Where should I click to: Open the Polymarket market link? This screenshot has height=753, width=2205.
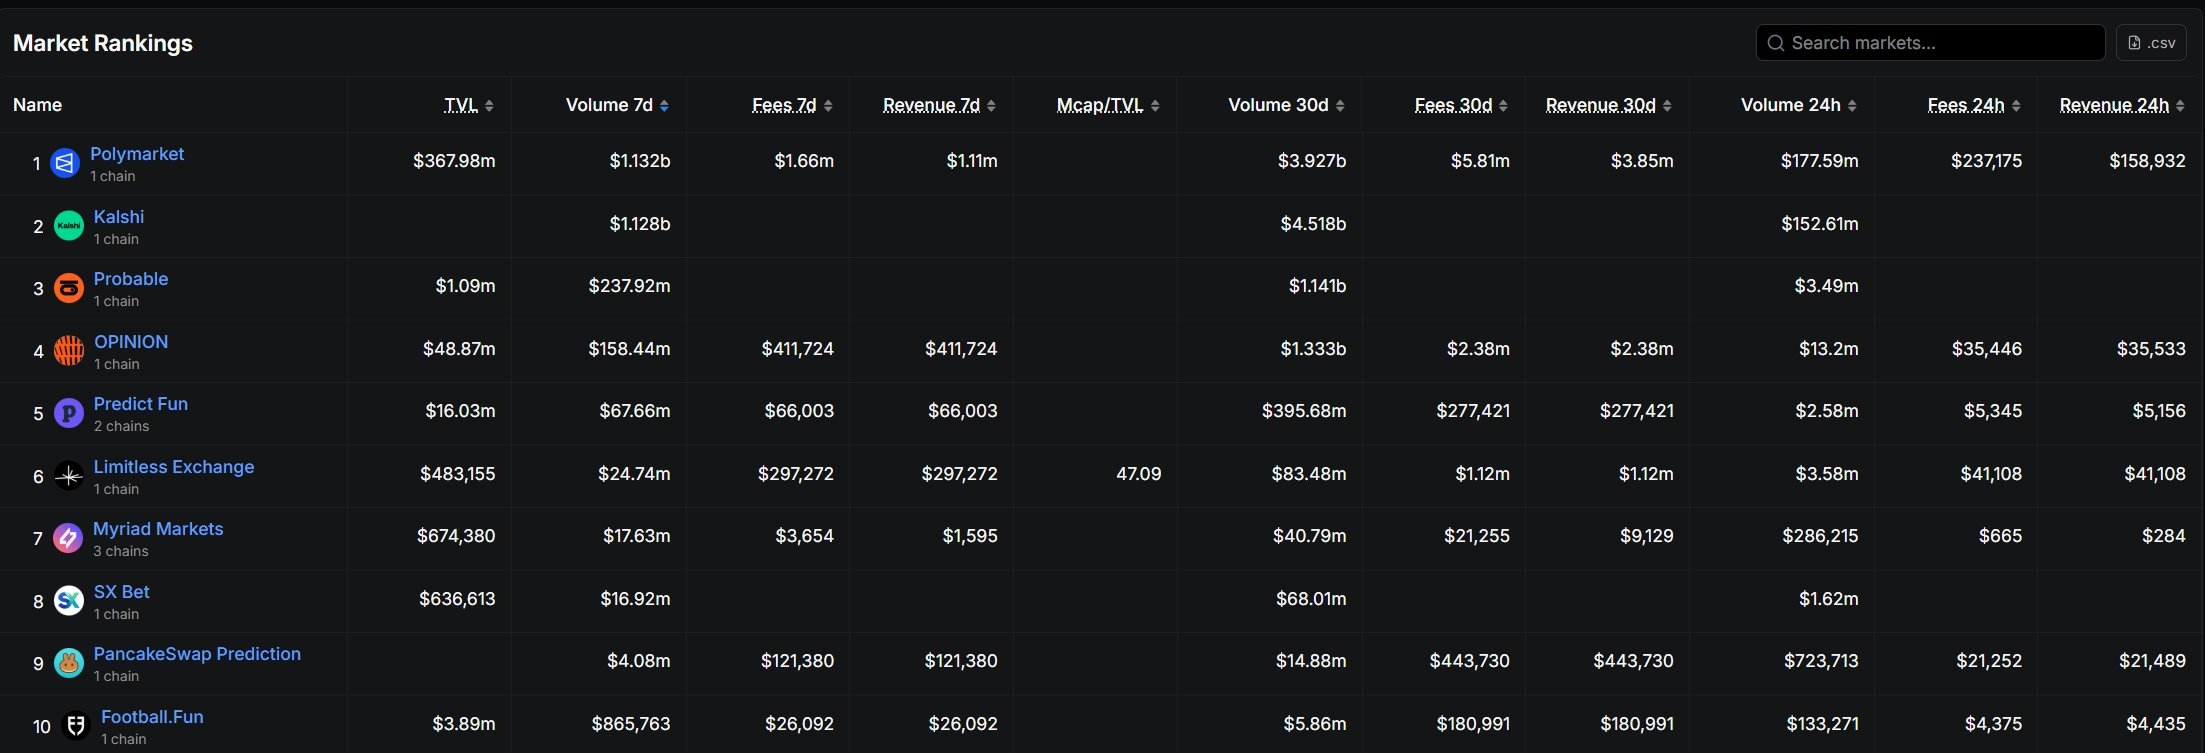(137, 154)
